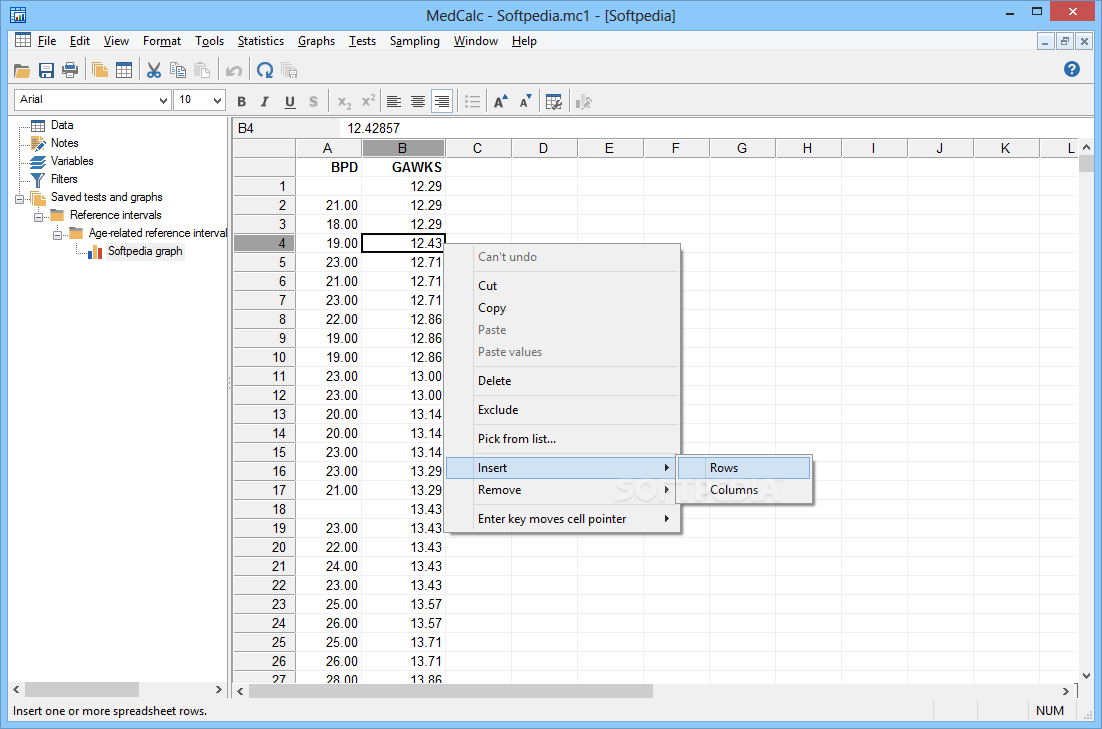Toggle underline formatting

290,102
